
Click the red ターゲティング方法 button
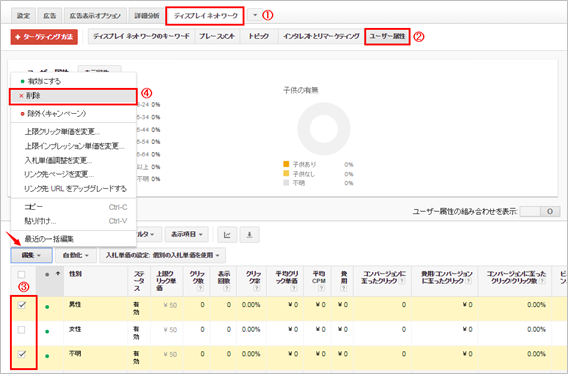tap(44, 37)
